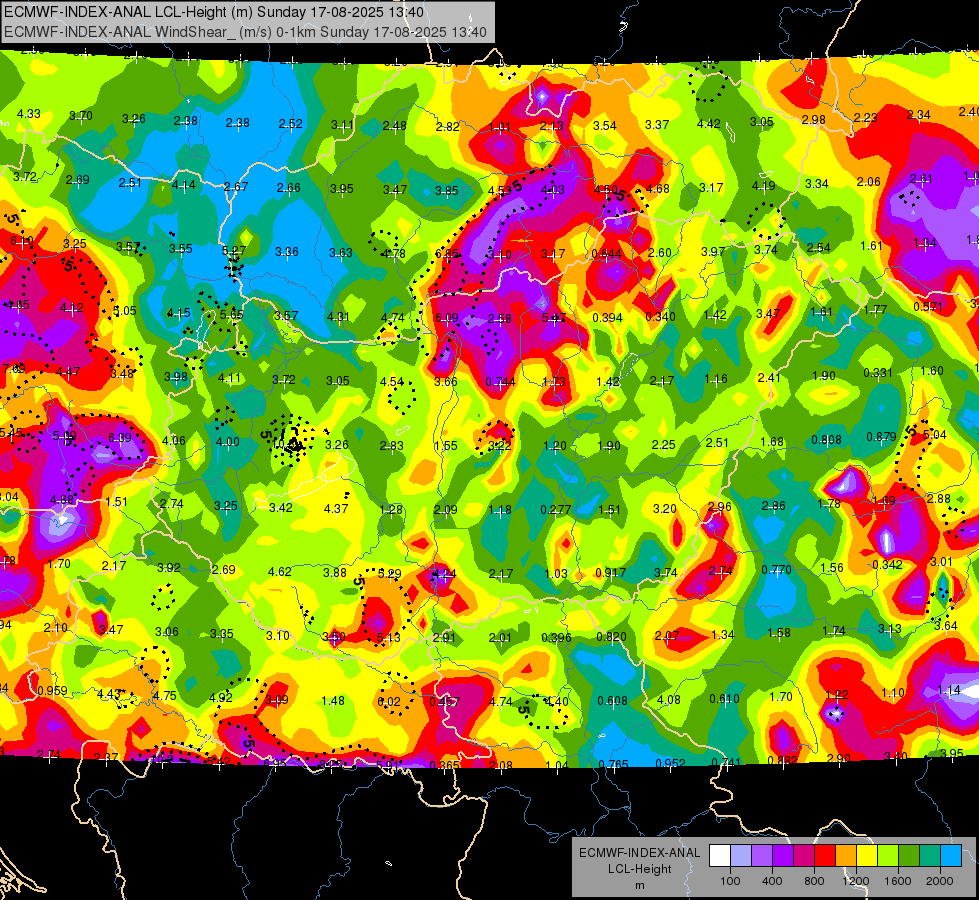979x900 pixels.
Task: Click the wind shear value 5.65
Action: point(232,315)
